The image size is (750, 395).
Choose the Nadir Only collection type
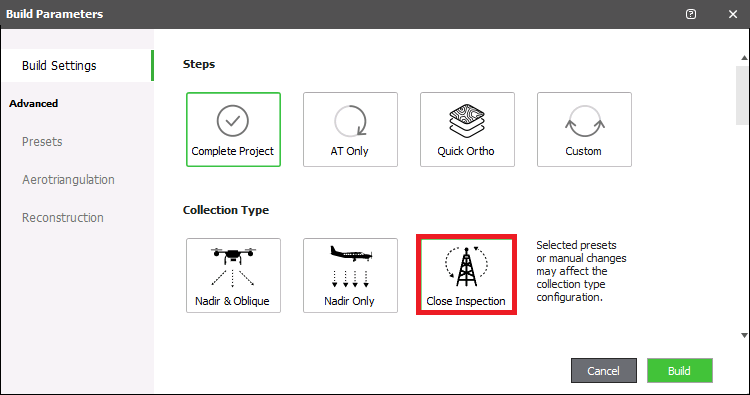350,275
